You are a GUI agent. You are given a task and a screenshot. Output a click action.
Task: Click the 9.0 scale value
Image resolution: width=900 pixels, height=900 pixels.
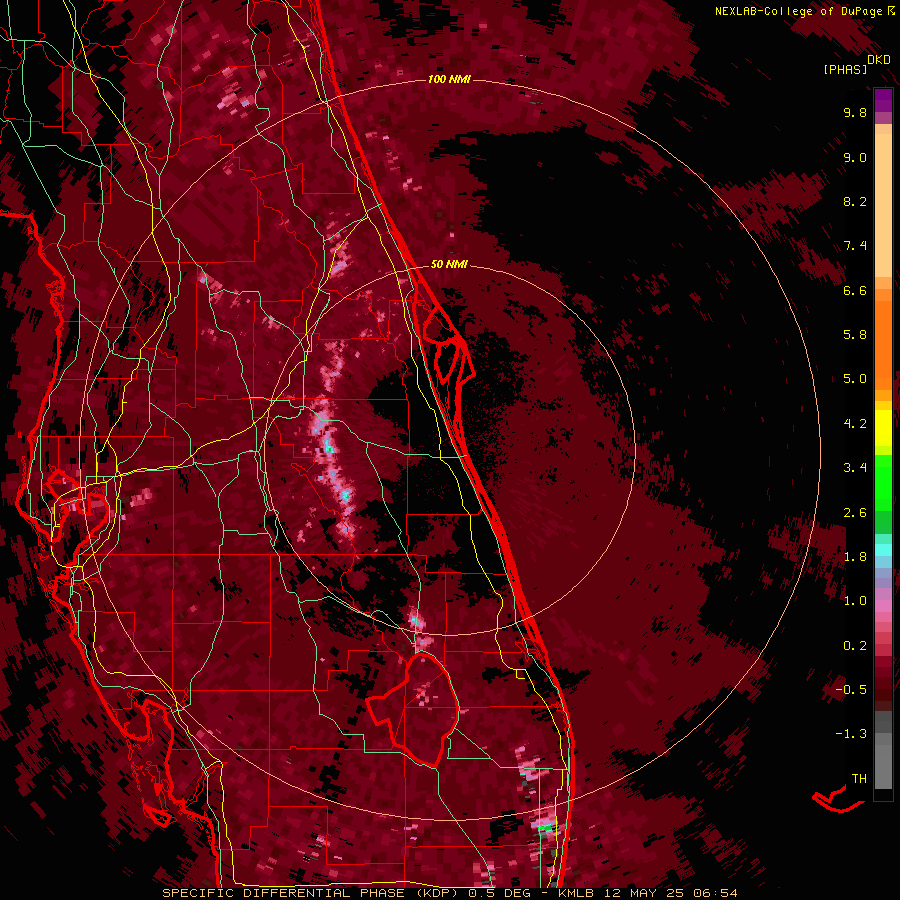pyautogui.click(x=855, y=157)
